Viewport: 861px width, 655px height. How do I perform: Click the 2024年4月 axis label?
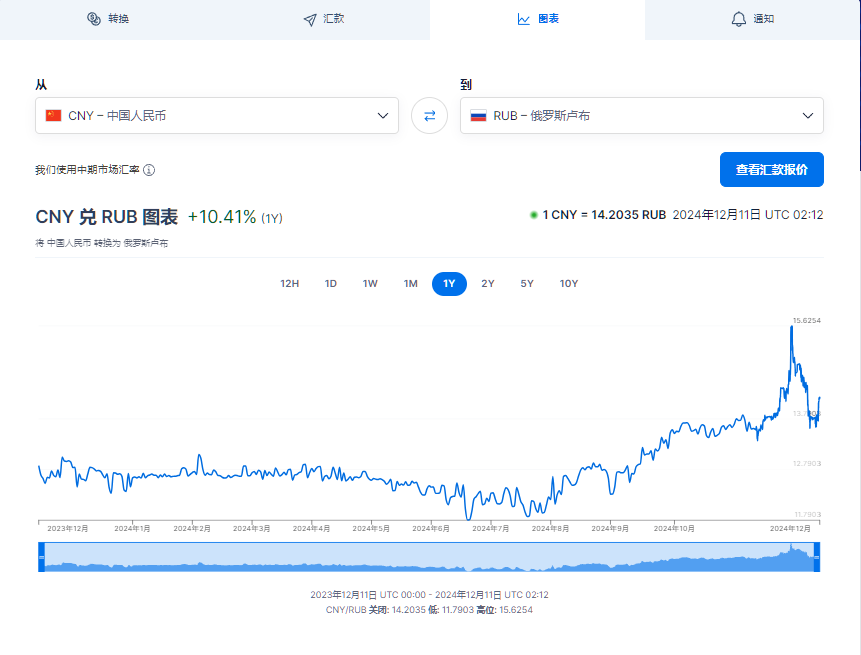coord(311,528)
